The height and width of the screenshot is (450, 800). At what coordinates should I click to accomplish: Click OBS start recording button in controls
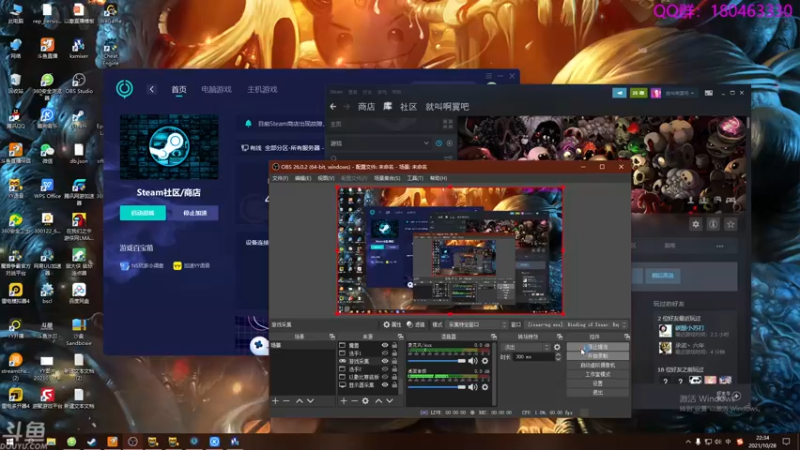[597, 356]
